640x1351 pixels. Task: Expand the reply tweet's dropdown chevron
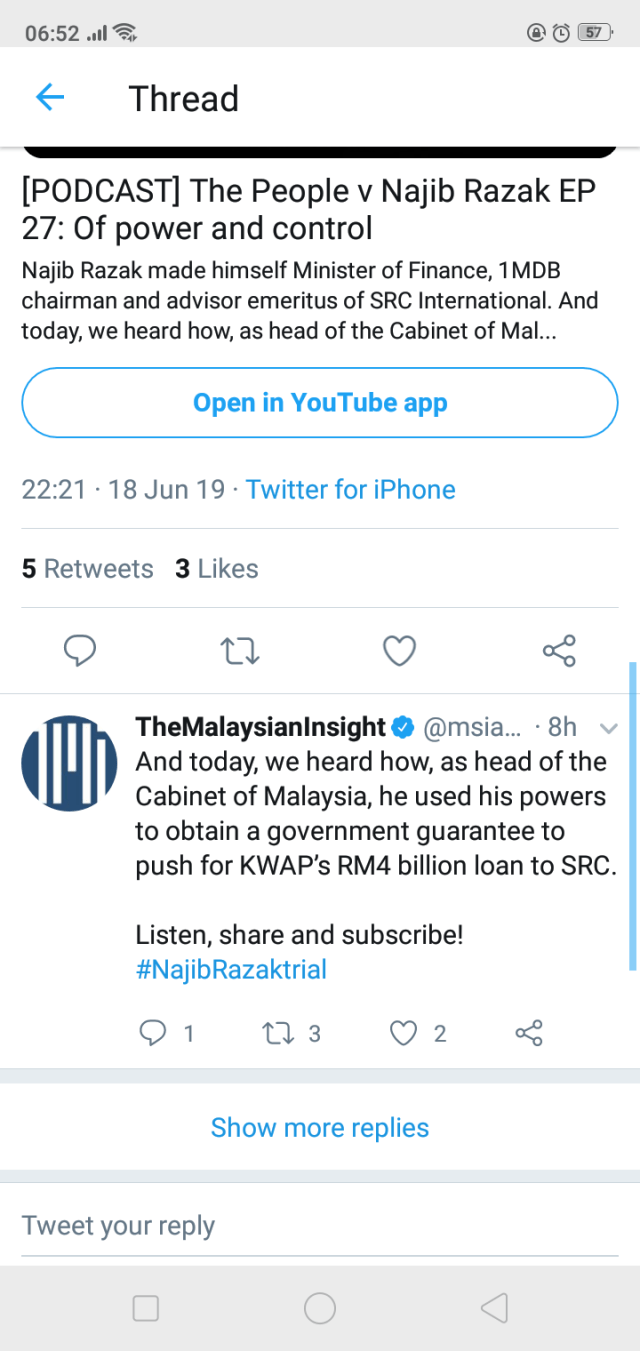608,728
